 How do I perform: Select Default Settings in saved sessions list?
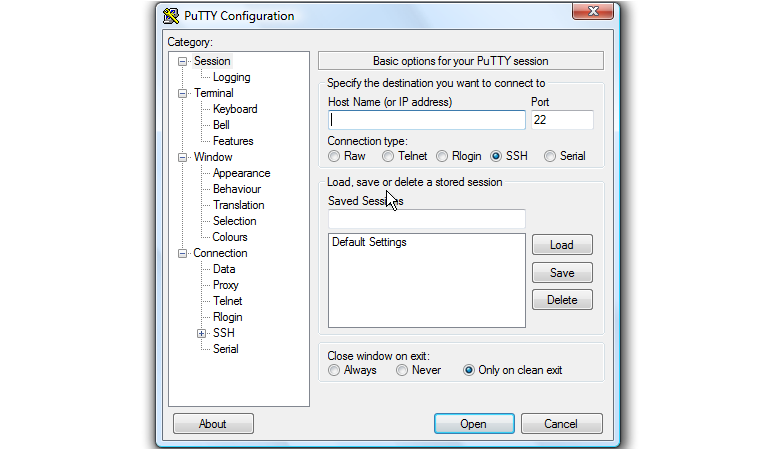[x=369, y=242]
